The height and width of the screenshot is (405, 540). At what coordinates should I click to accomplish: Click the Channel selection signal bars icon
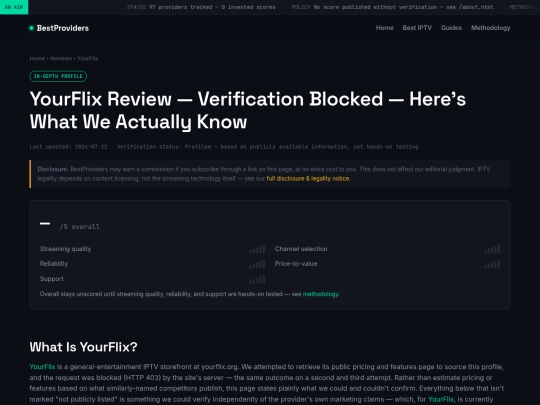(492, 249)
